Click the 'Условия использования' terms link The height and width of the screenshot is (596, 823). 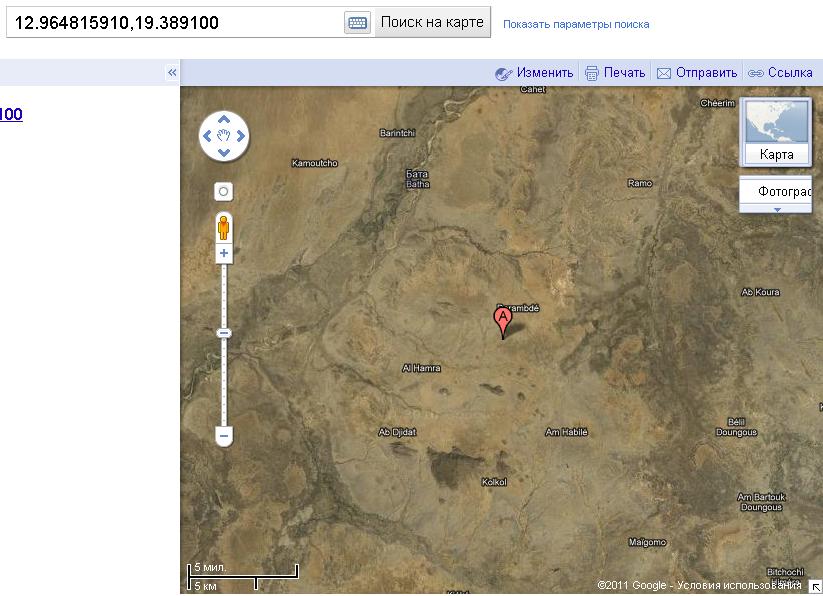[739, 585]
